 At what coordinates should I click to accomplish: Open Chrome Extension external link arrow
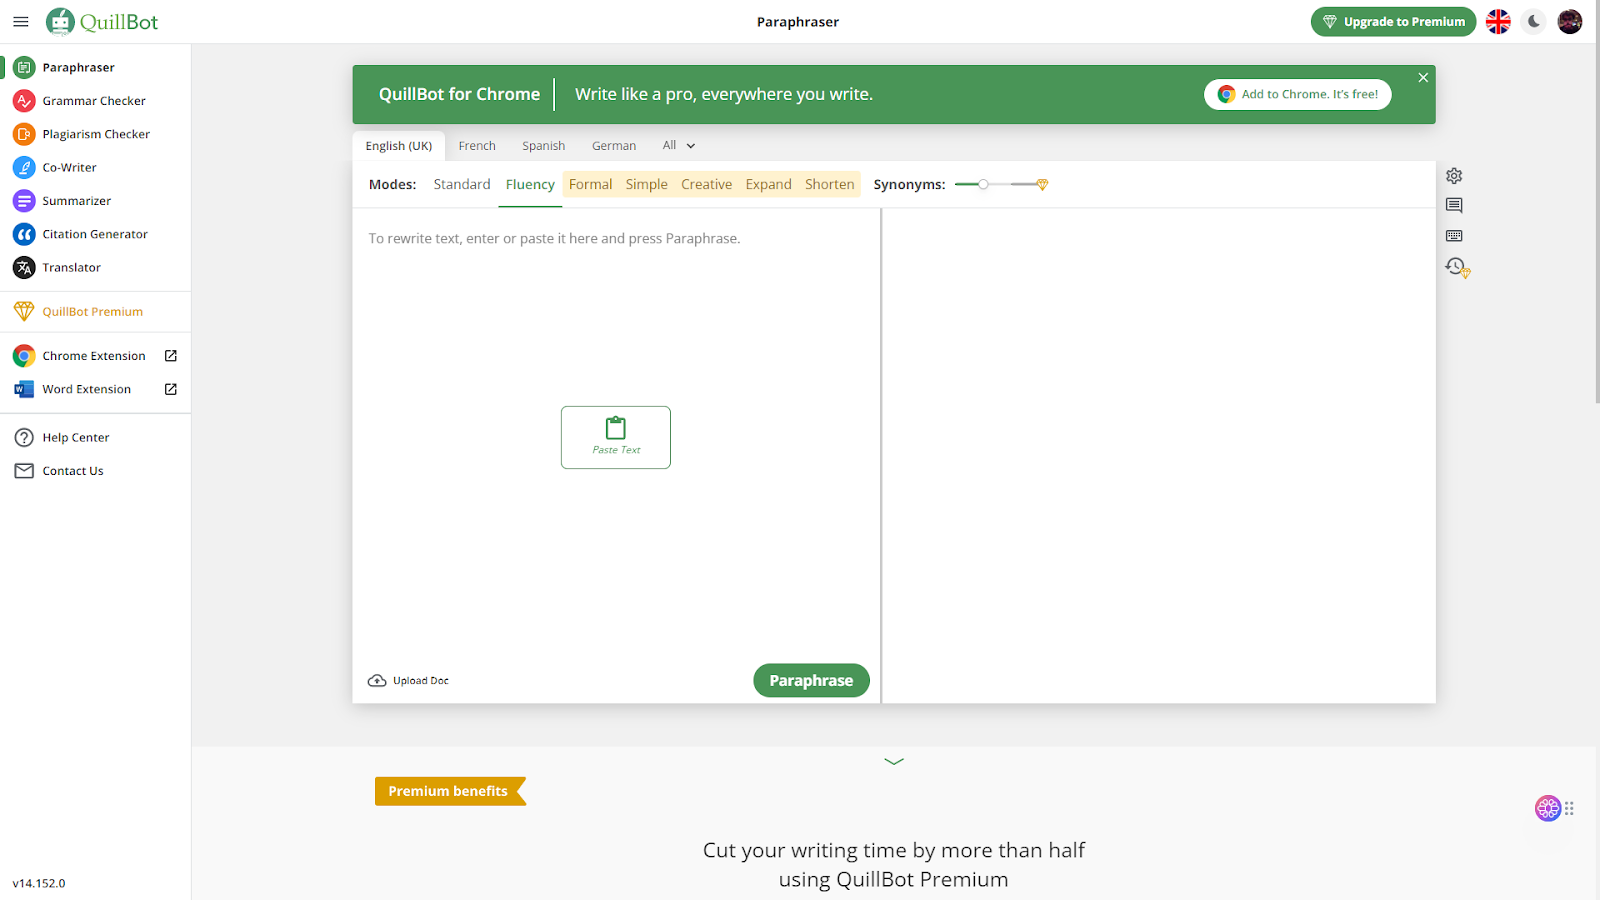171,356
